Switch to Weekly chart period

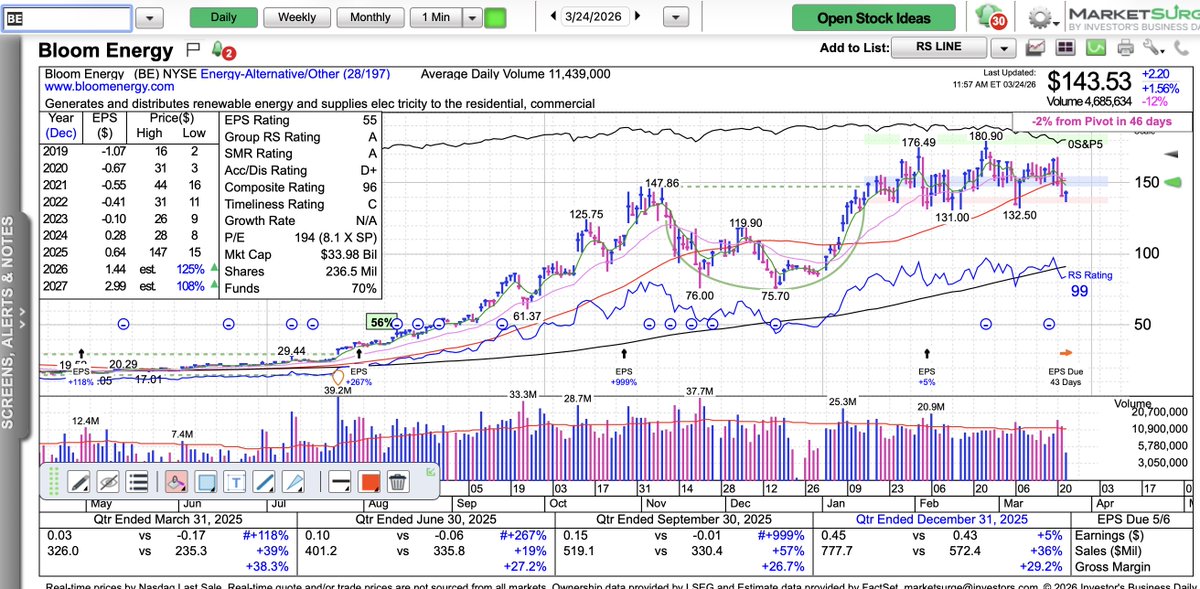(x=297, y=17)
